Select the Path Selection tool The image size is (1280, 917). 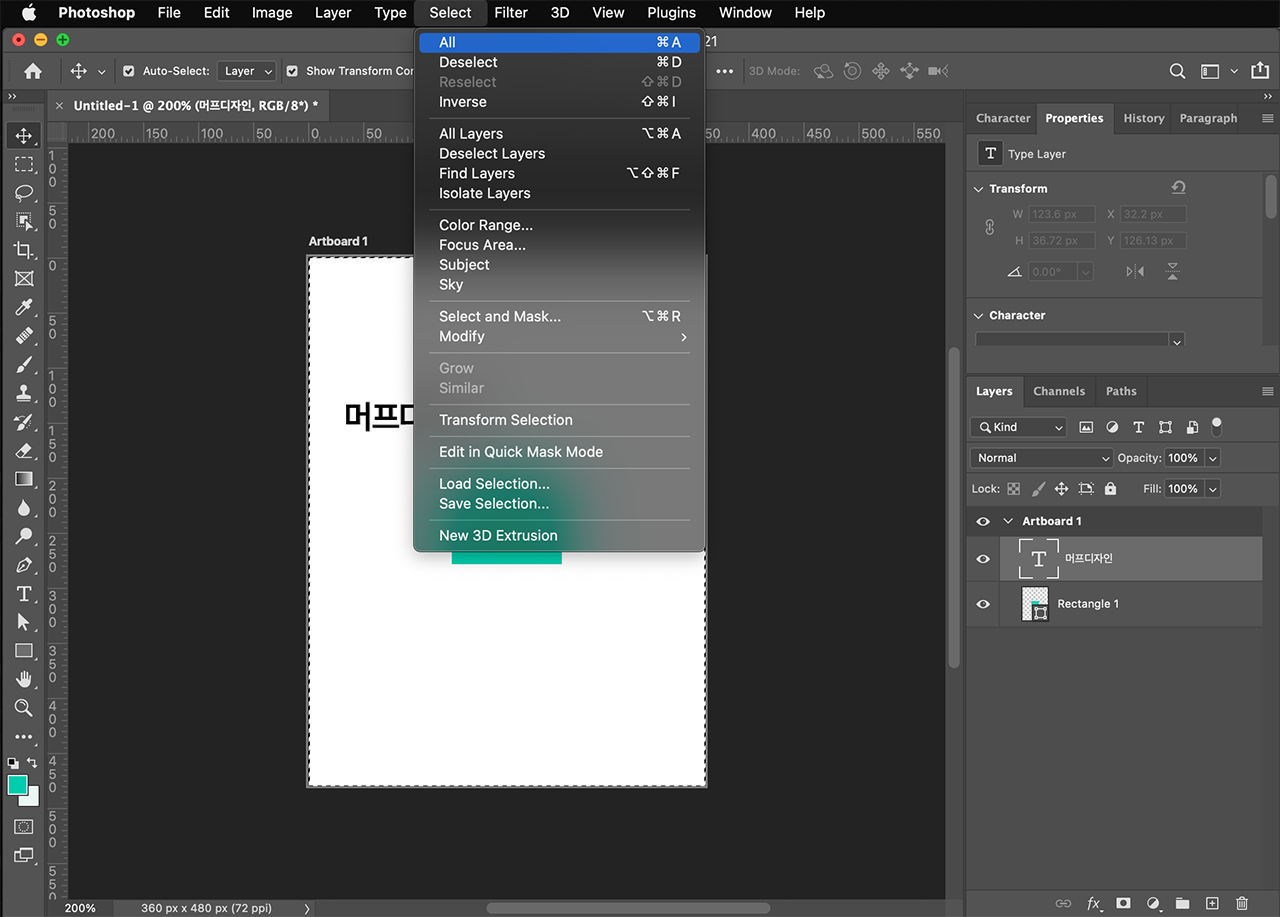pos(24,622)
